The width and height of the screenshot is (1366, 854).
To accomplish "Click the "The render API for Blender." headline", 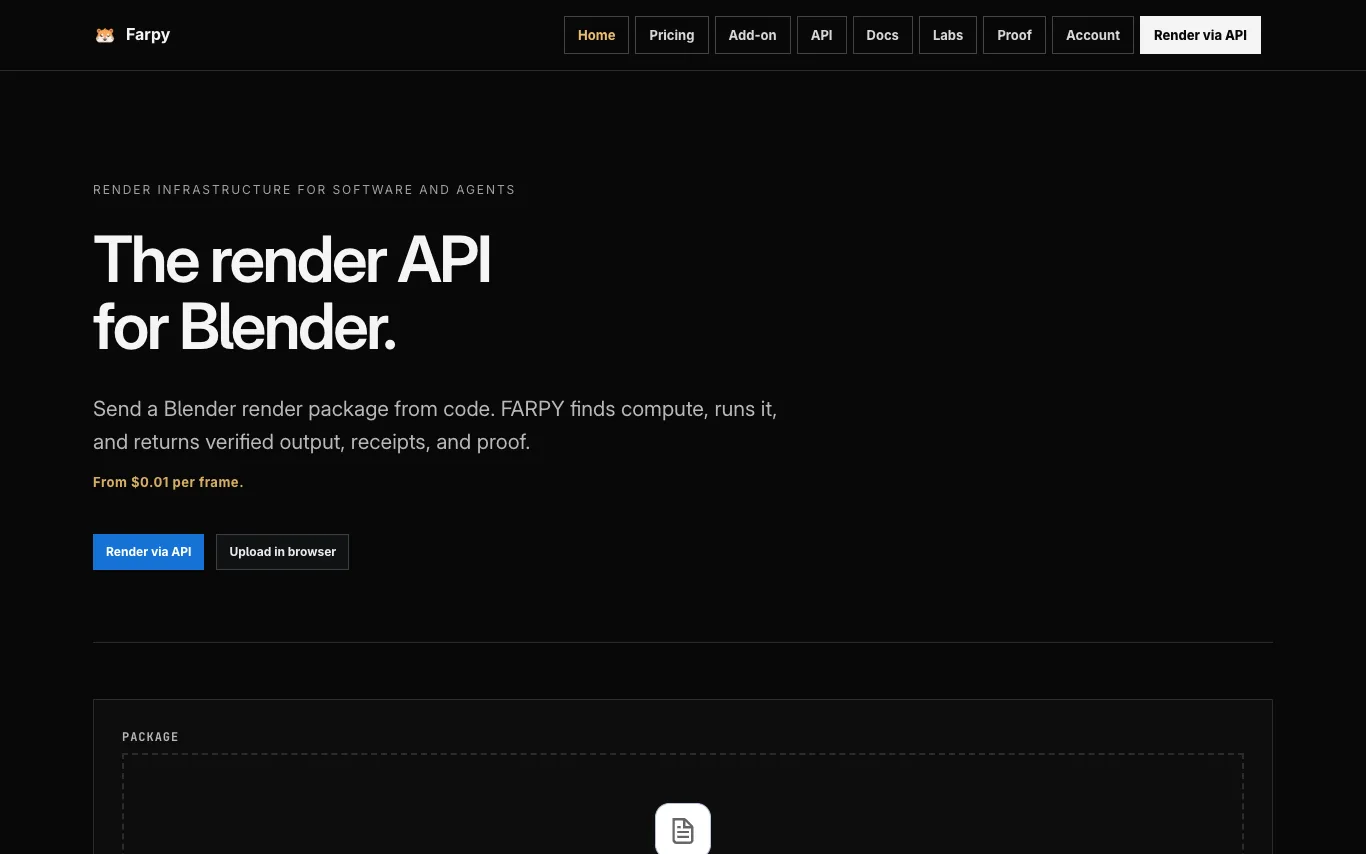I will (292, 293).
